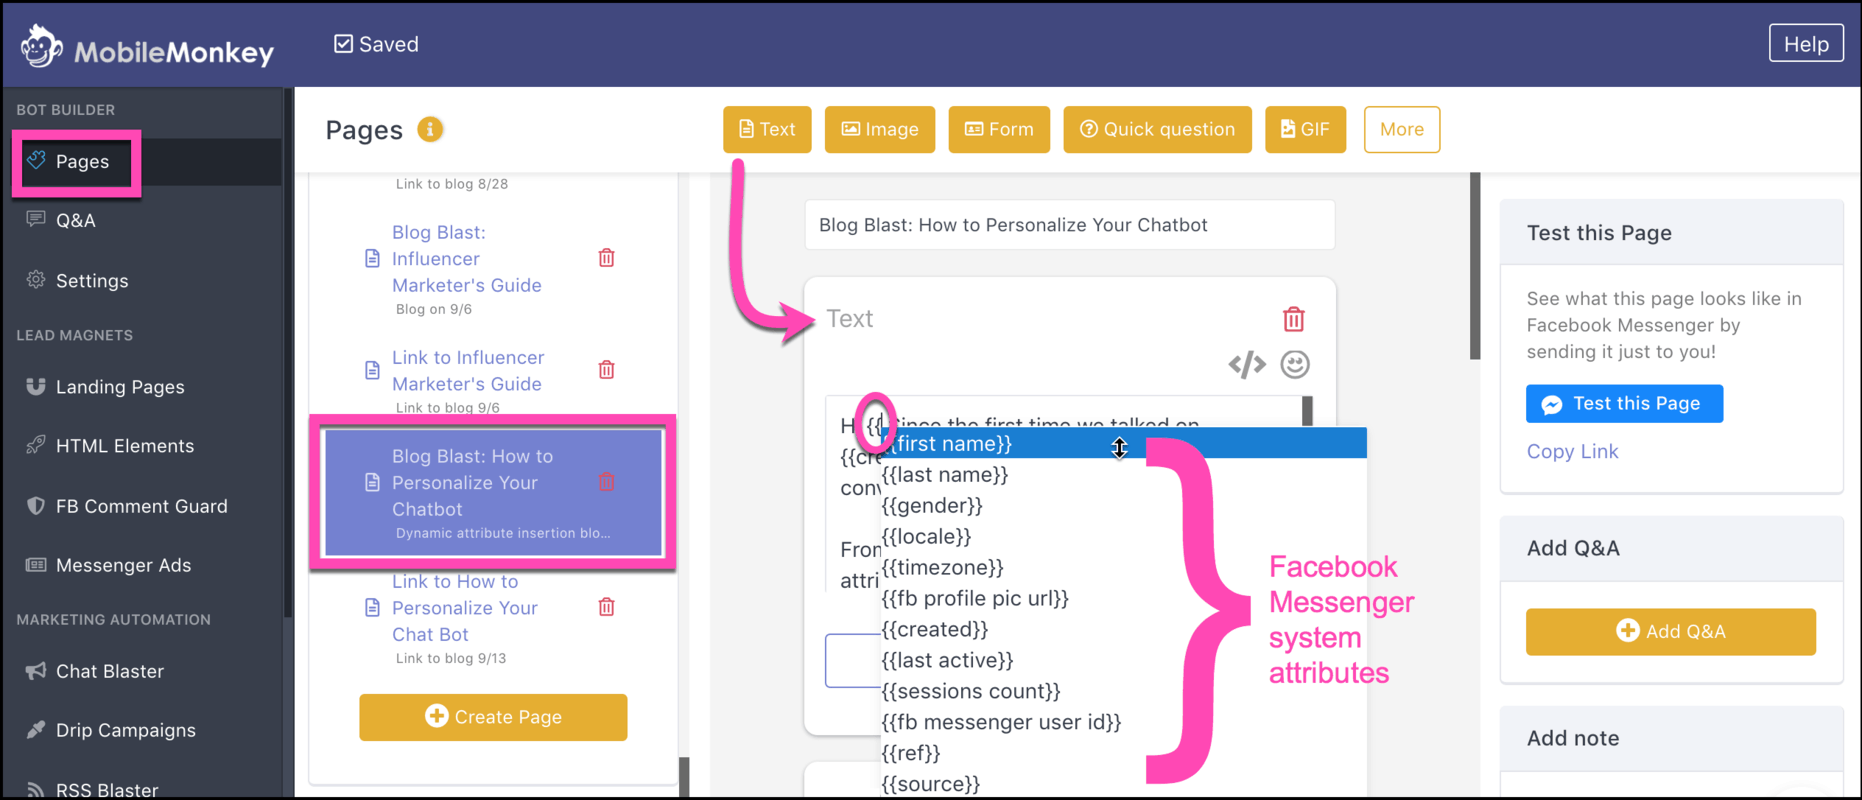Click page icon in selected Blog Blast row

click(x=372, y=483)
